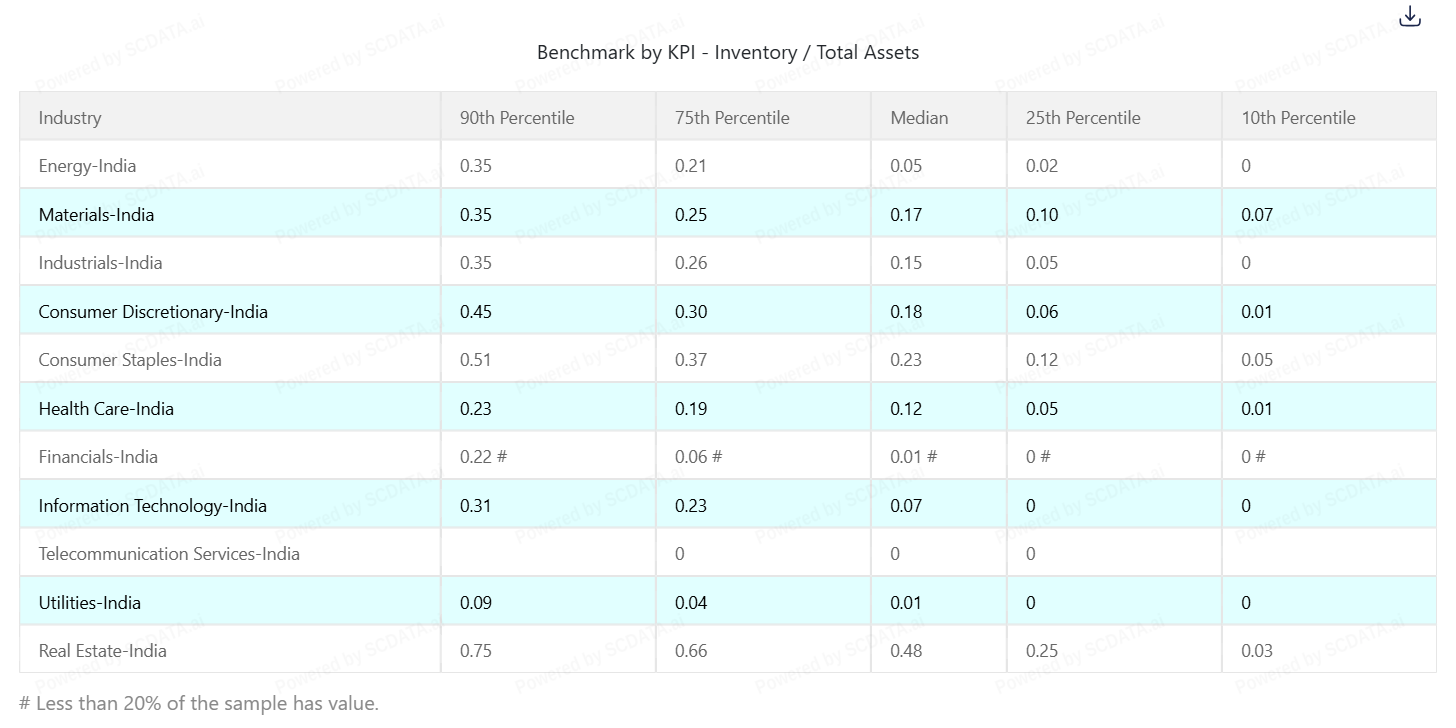
Task: Select the Utilities-India row label
Action: tap(89, 602)
